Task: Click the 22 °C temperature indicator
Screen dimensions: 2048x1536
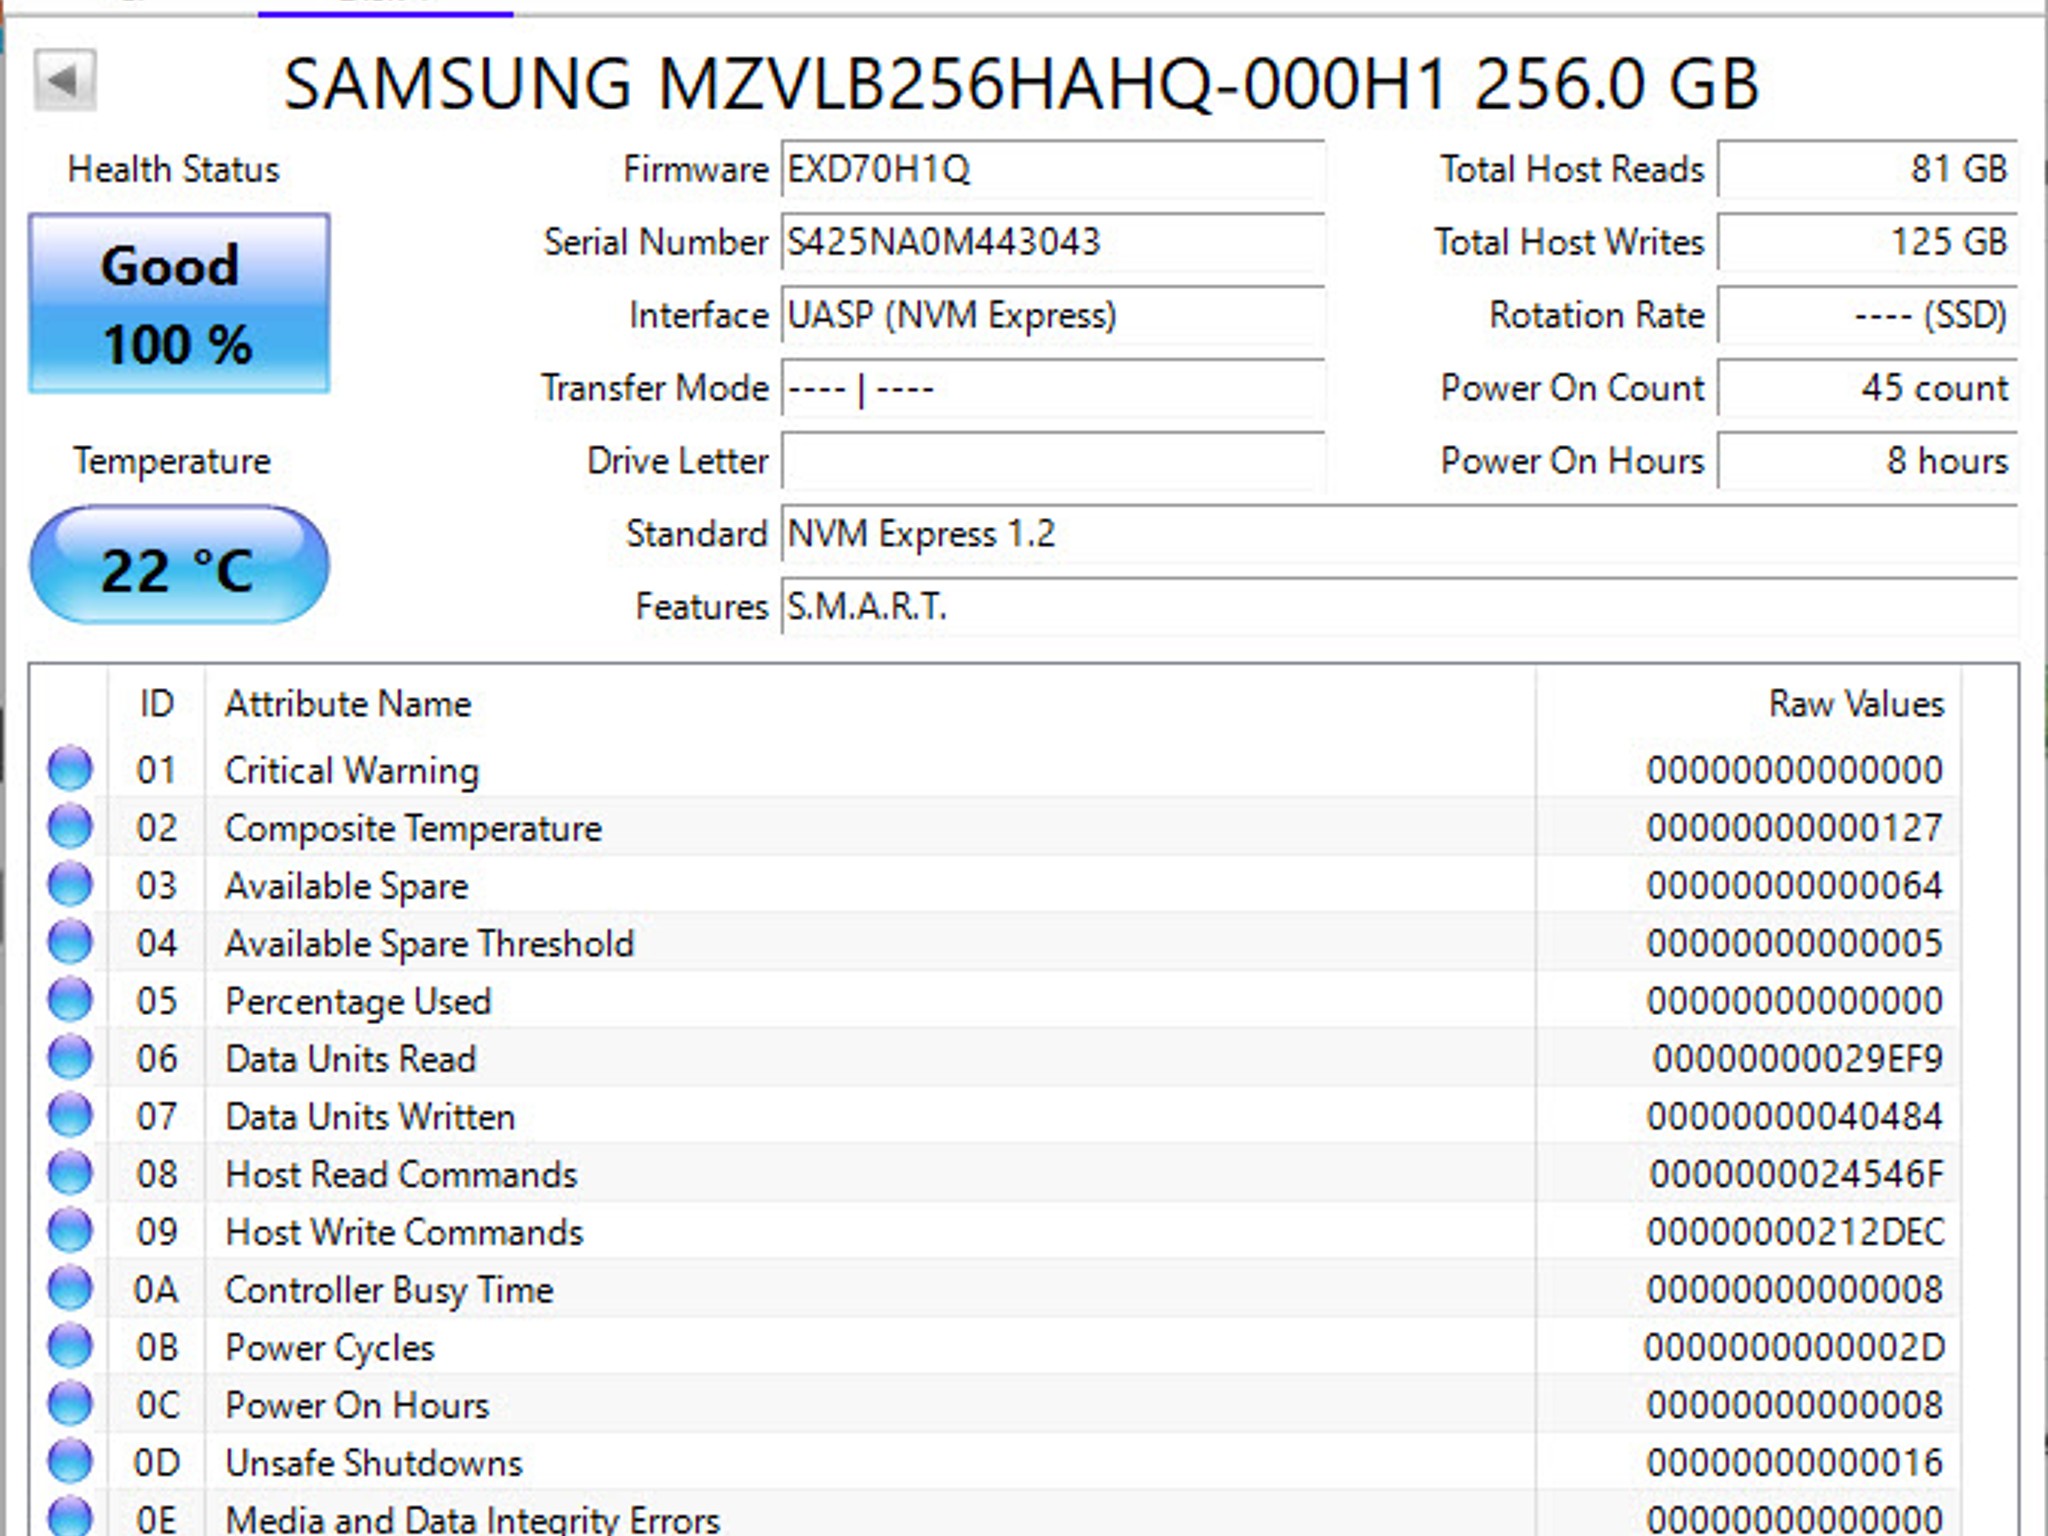Action: (x=178, y=565)
